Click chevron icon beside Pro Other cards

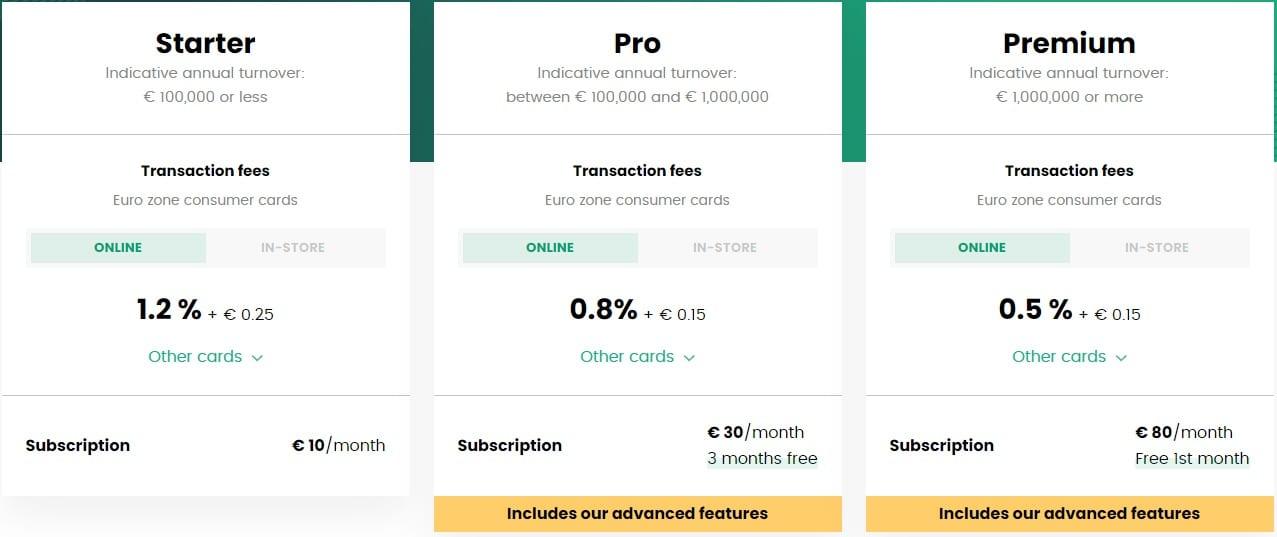(689, 358)
